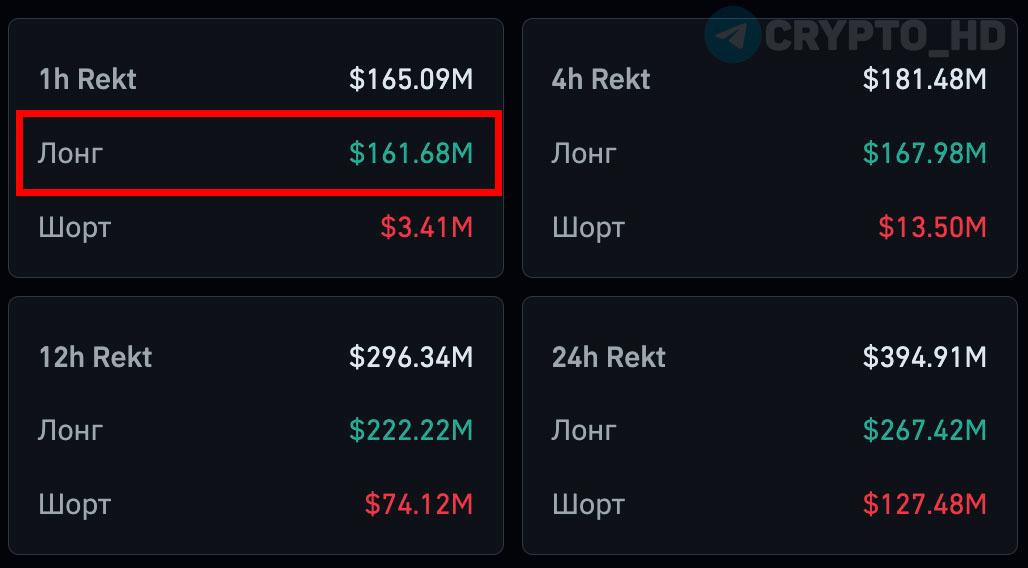The height and width of the screenshot is (568, 1028).
Task: Click the Telegram paper-plane watermark icon
Action: 732,35
